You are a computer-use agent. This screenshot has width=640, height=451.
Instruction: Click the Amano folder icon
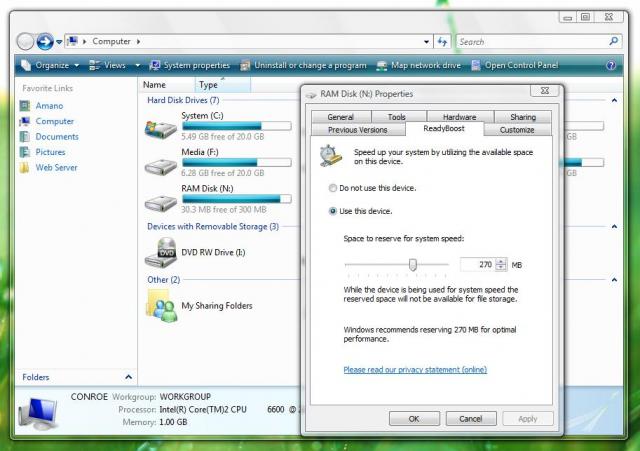(x=24, y=106)
